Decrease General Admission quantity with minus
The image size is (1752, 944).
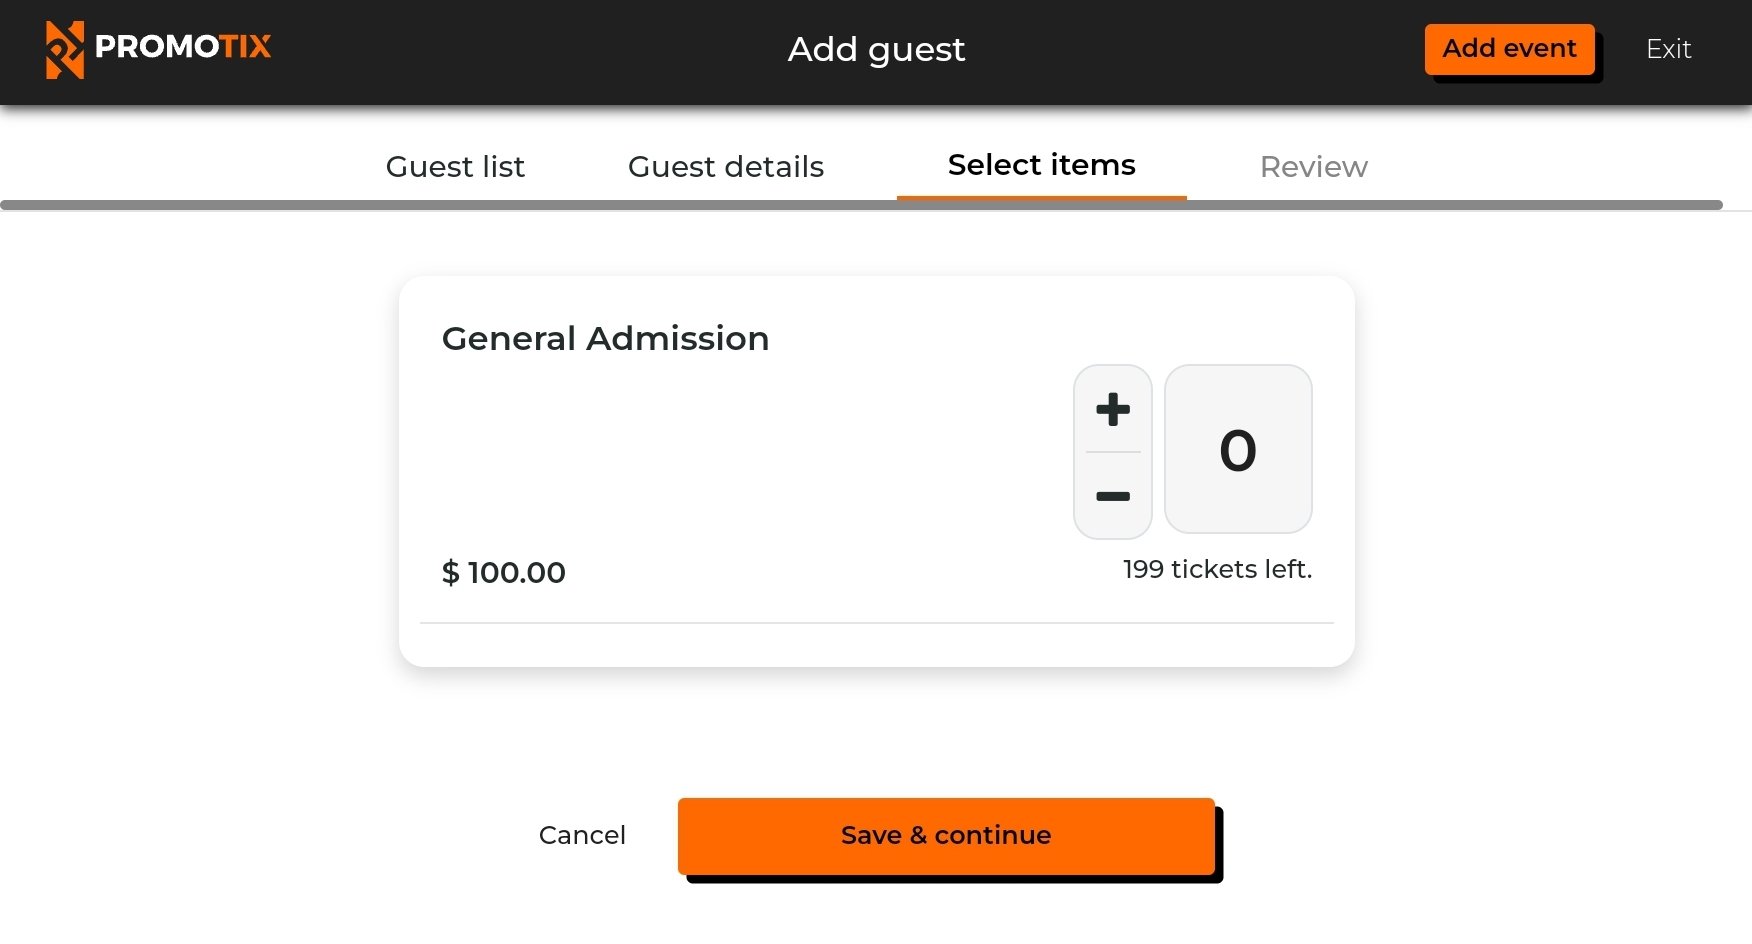click(1113, 496)
